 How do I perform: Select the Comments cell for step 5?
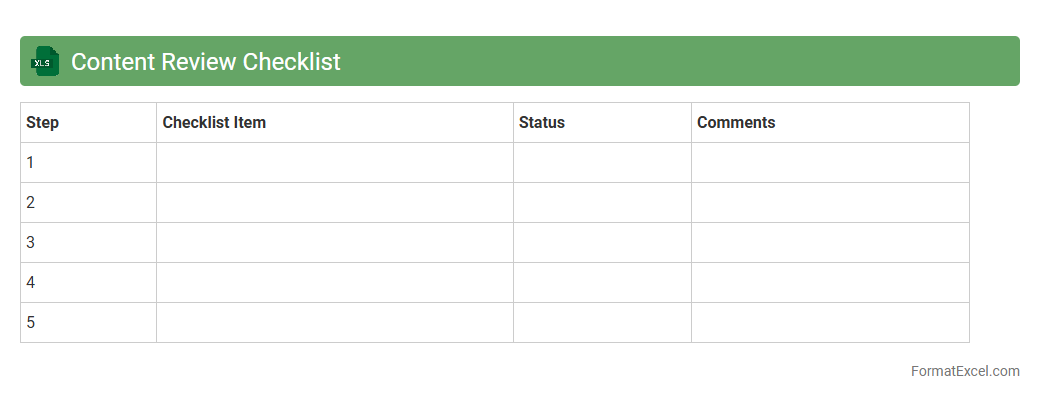[830, 322]
